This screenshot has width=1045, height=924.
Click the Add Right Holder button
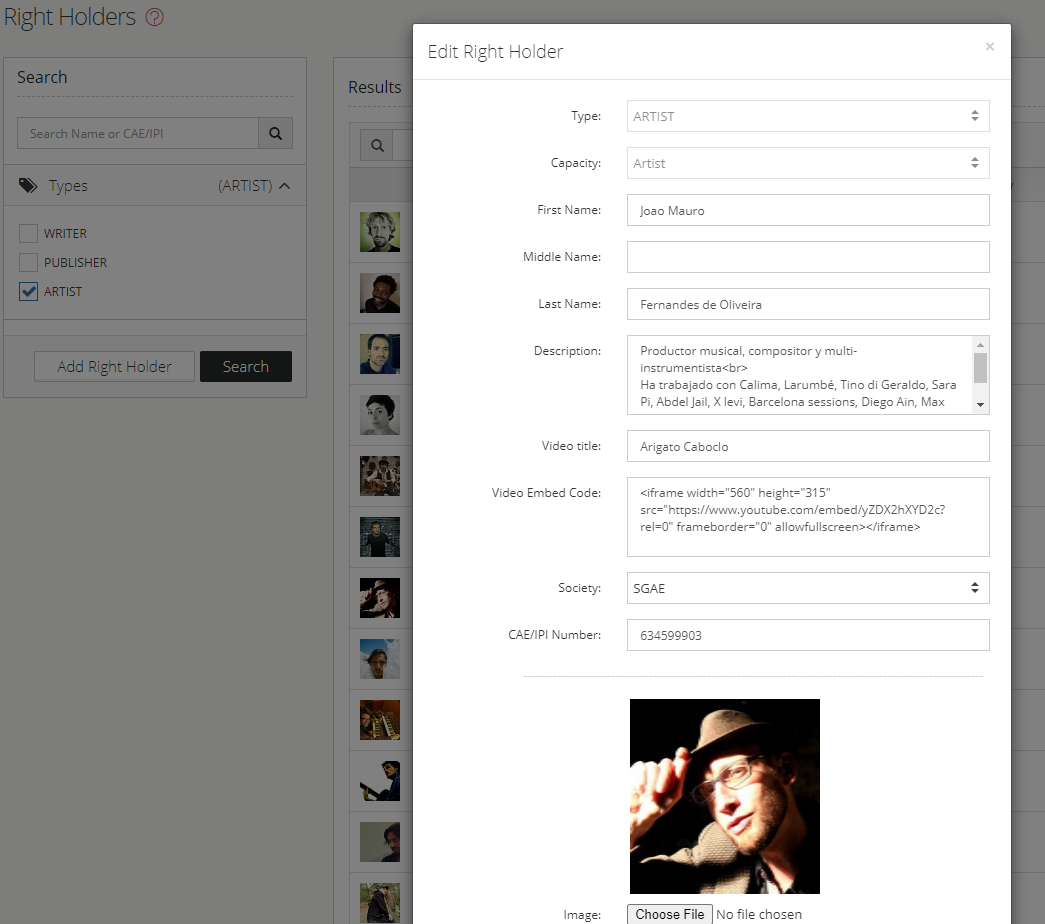click(x=114, y=366)
